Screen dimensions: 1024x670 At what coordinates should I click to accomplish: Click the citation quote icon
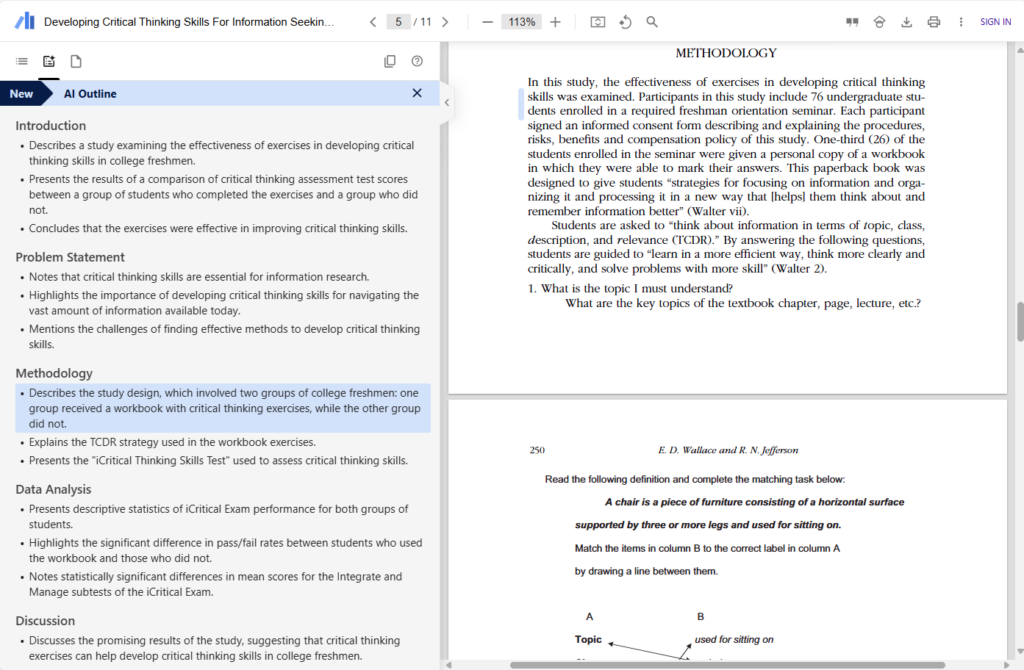point(852,22)
